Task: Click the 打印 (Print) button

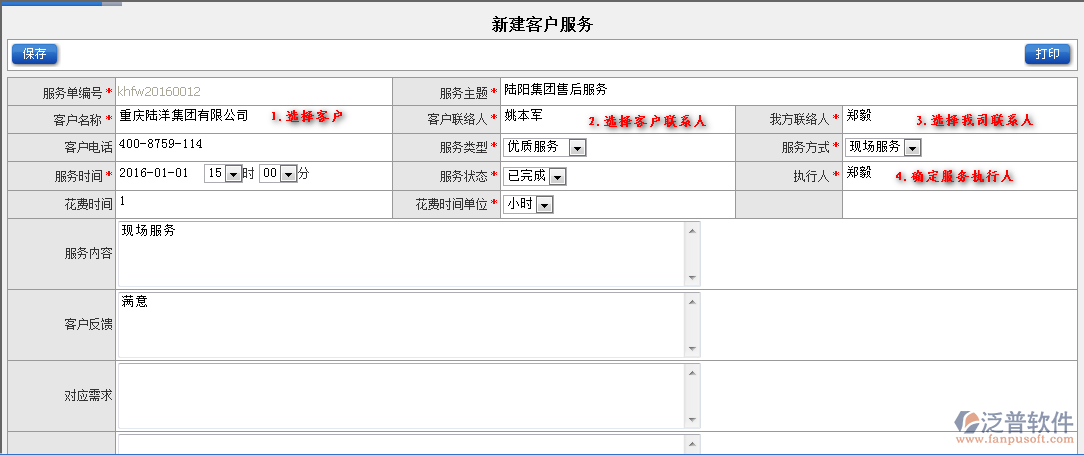Action: [x=1047, y=54]
